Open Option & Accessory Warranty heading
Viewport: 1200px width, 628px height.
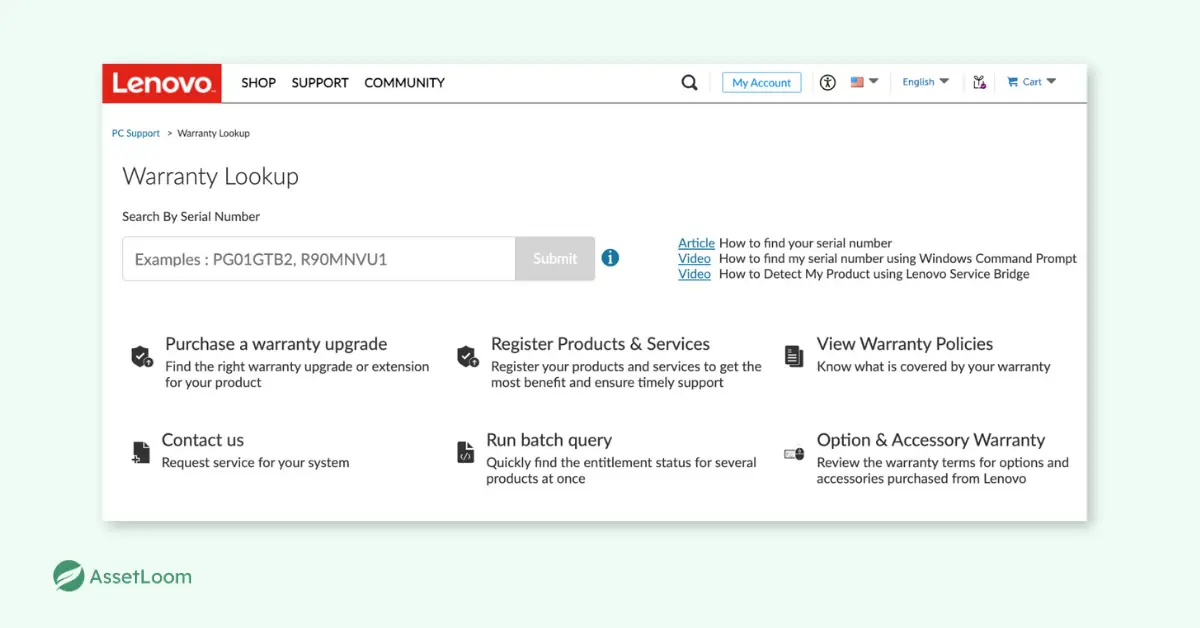(x=931, y=440)
